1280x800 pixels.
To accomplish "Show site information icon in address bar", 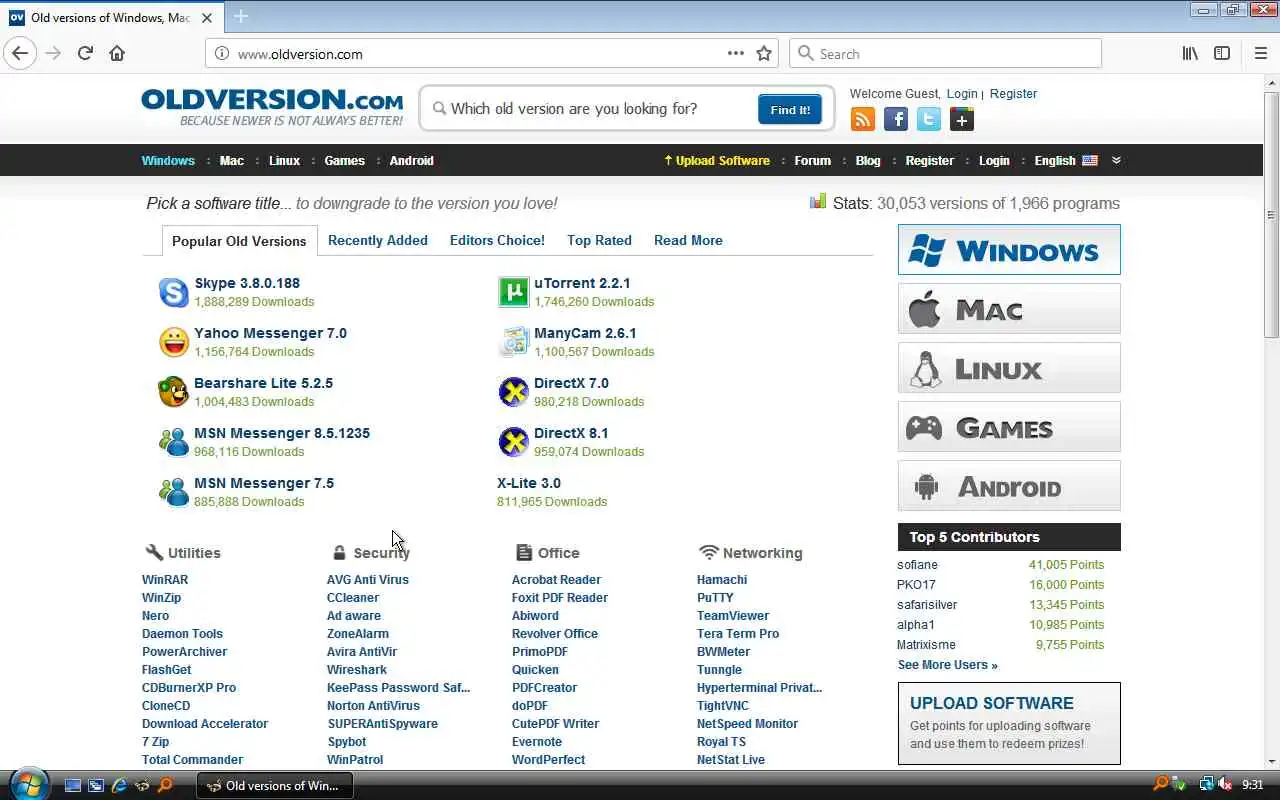I will 222,54.
